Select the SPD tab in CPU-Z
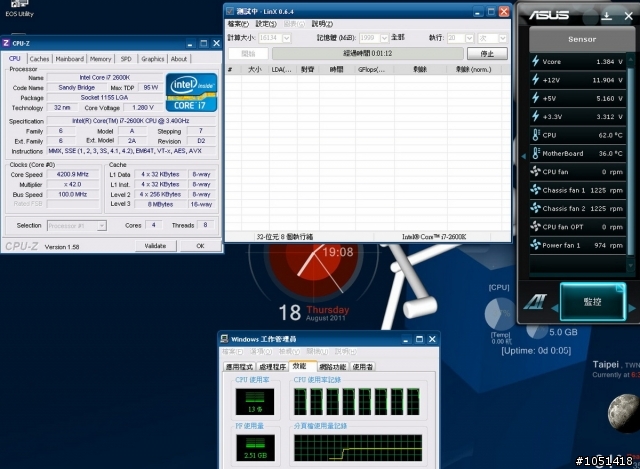This screenshot has height=469, width=640. tap(126, 59)
